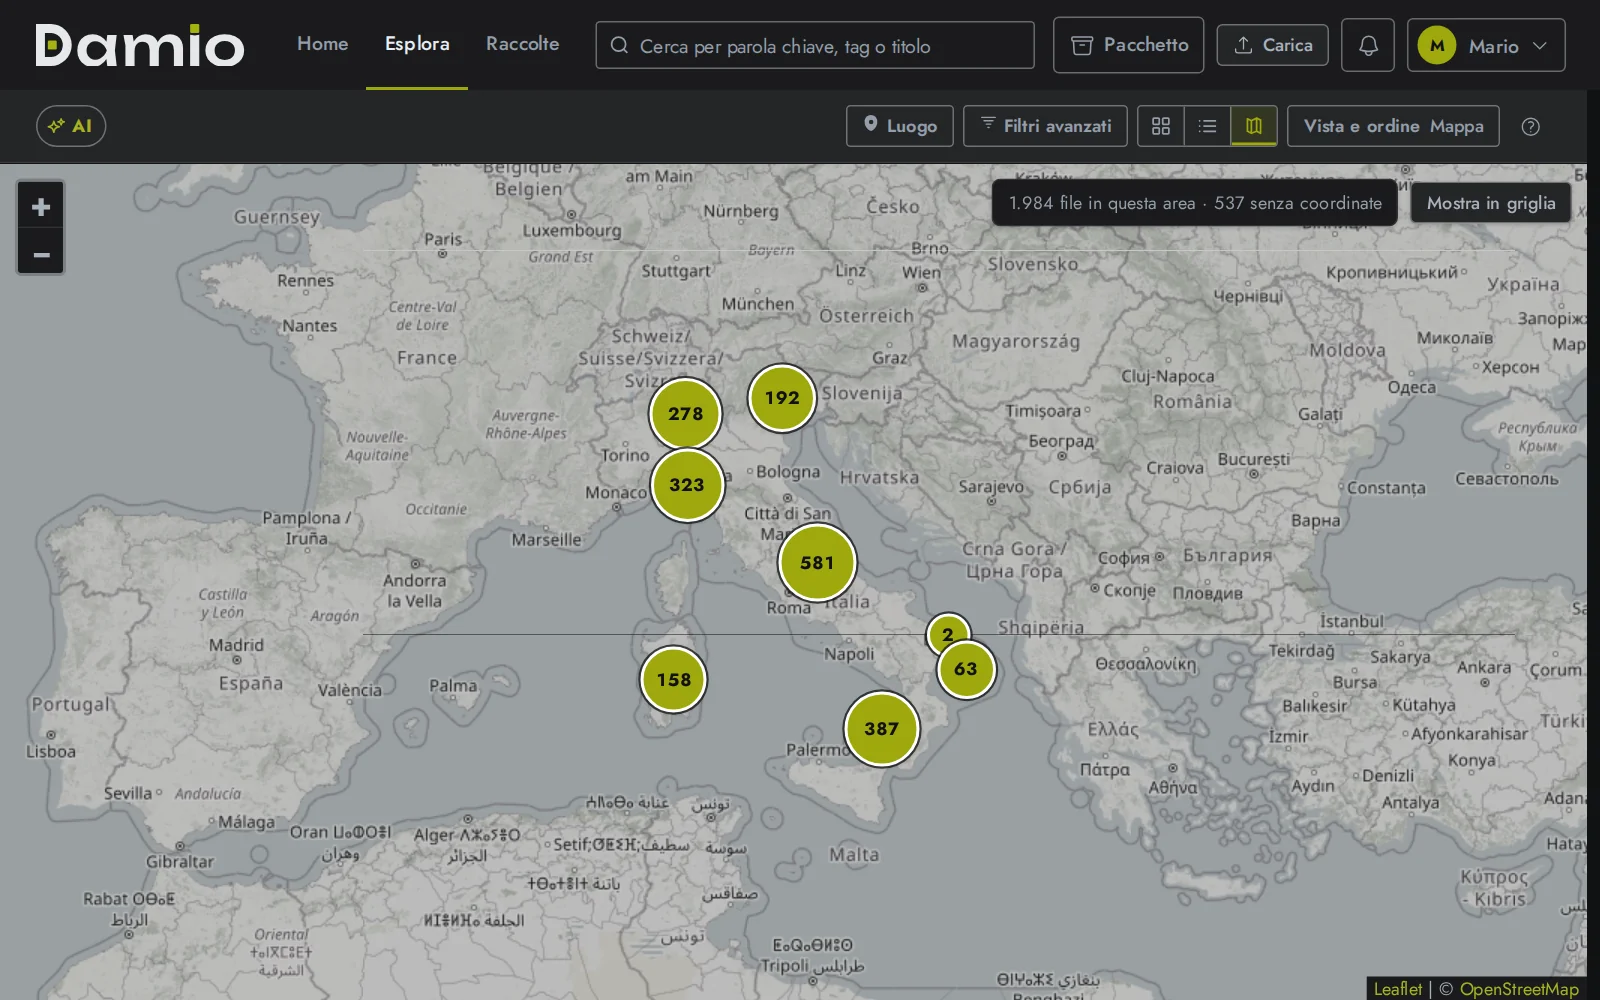Expand the Mario user menu

click(1486, 45)
